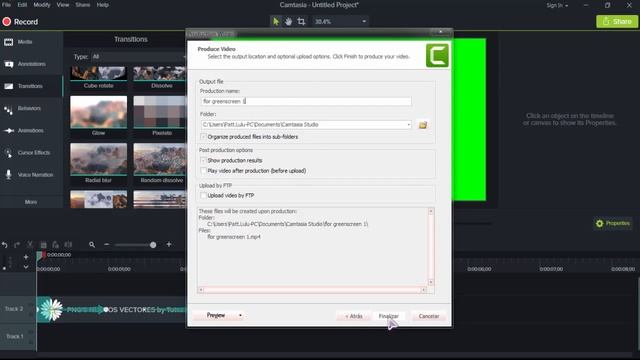Open the canvas zoom level dropdown
Image resolution: width=640 pixels, height=360 pixels.
[x=340, y=21]
